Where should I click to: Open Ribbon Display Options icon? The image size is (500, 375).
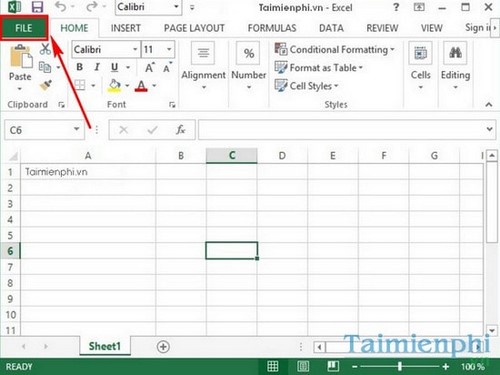coord(419,7)
